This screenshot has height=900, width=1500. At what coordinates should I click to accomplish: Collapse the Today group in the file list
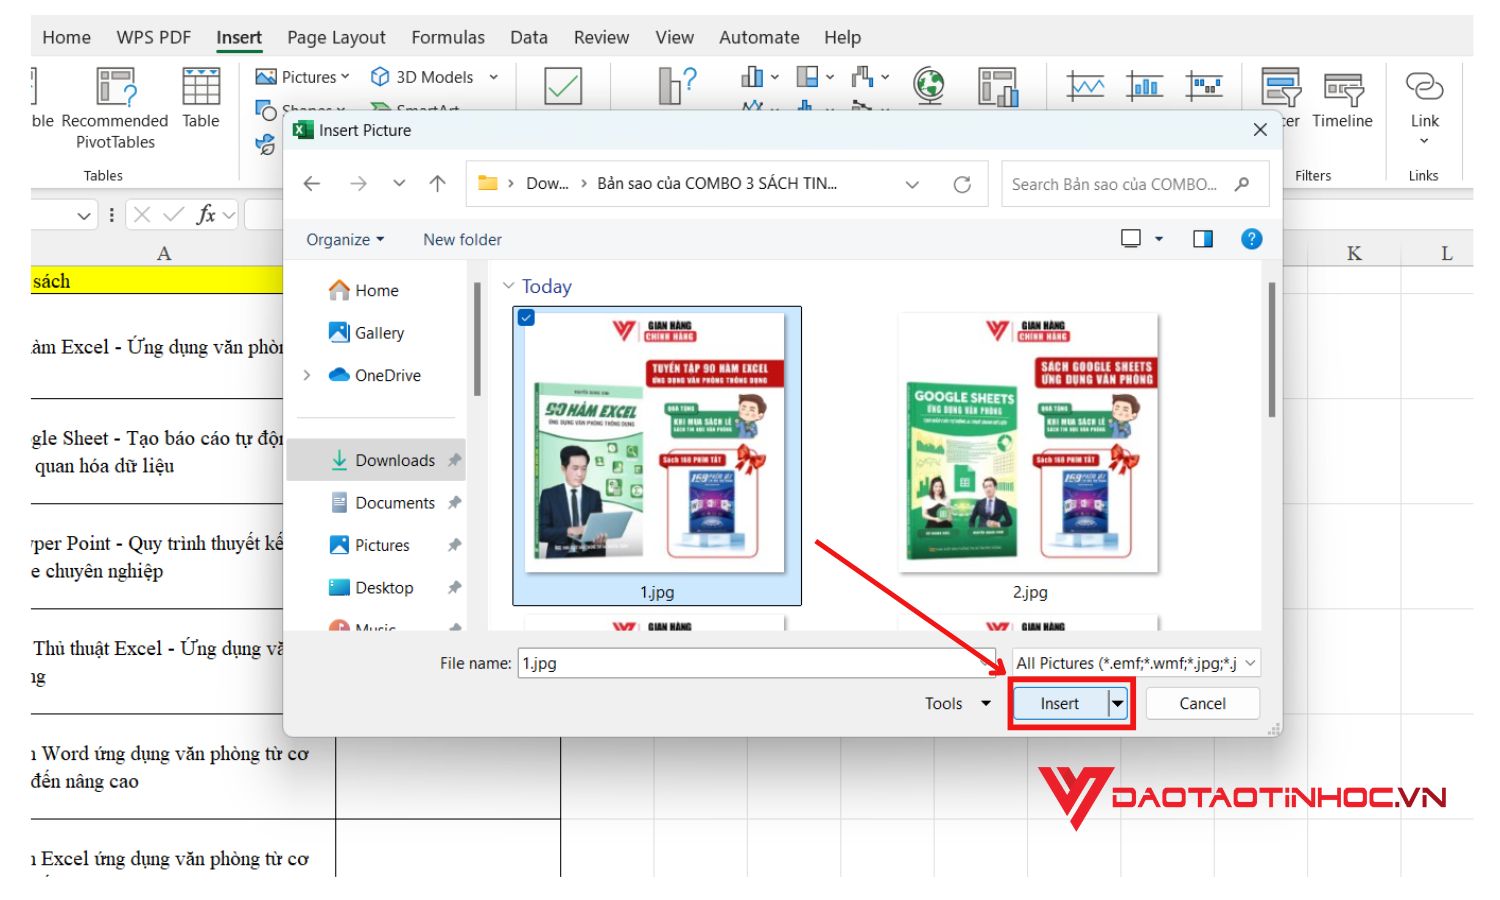(x=509, y=285)
